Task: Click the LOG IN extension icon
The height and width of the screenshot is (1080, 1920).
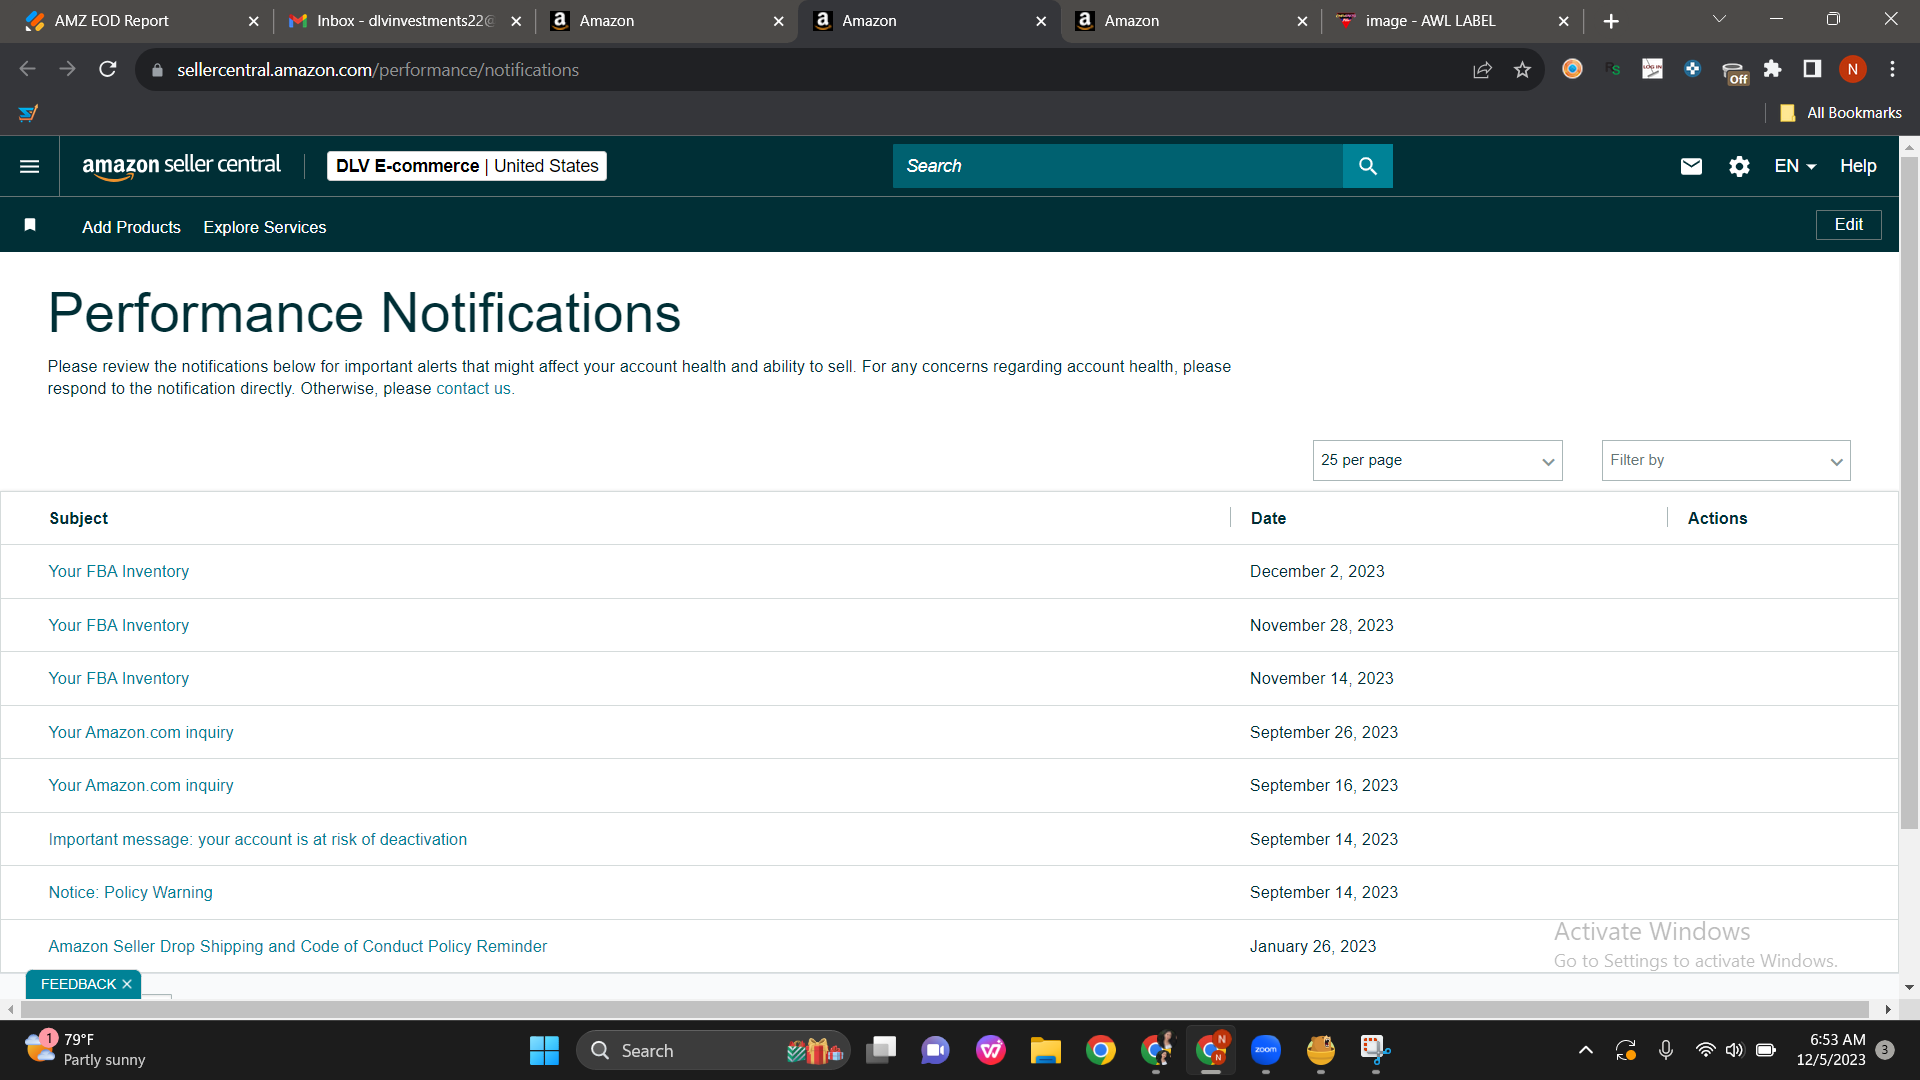Action: pyautogui.click(x=1652, y=69)
